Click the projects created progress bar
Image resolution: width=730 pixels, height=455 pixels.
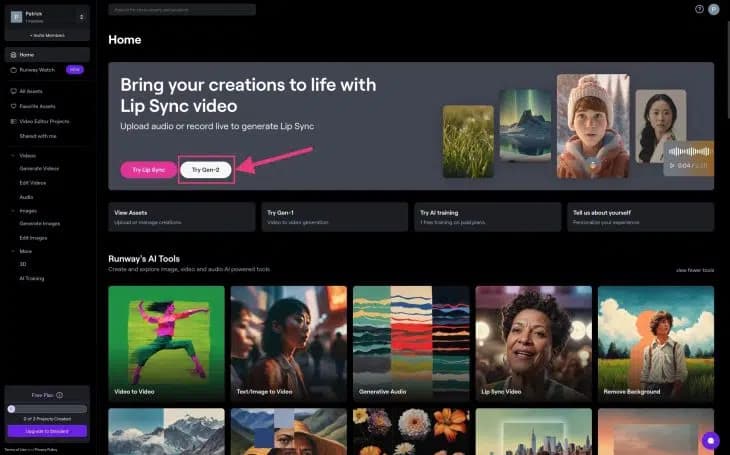[x=47, y=409]
